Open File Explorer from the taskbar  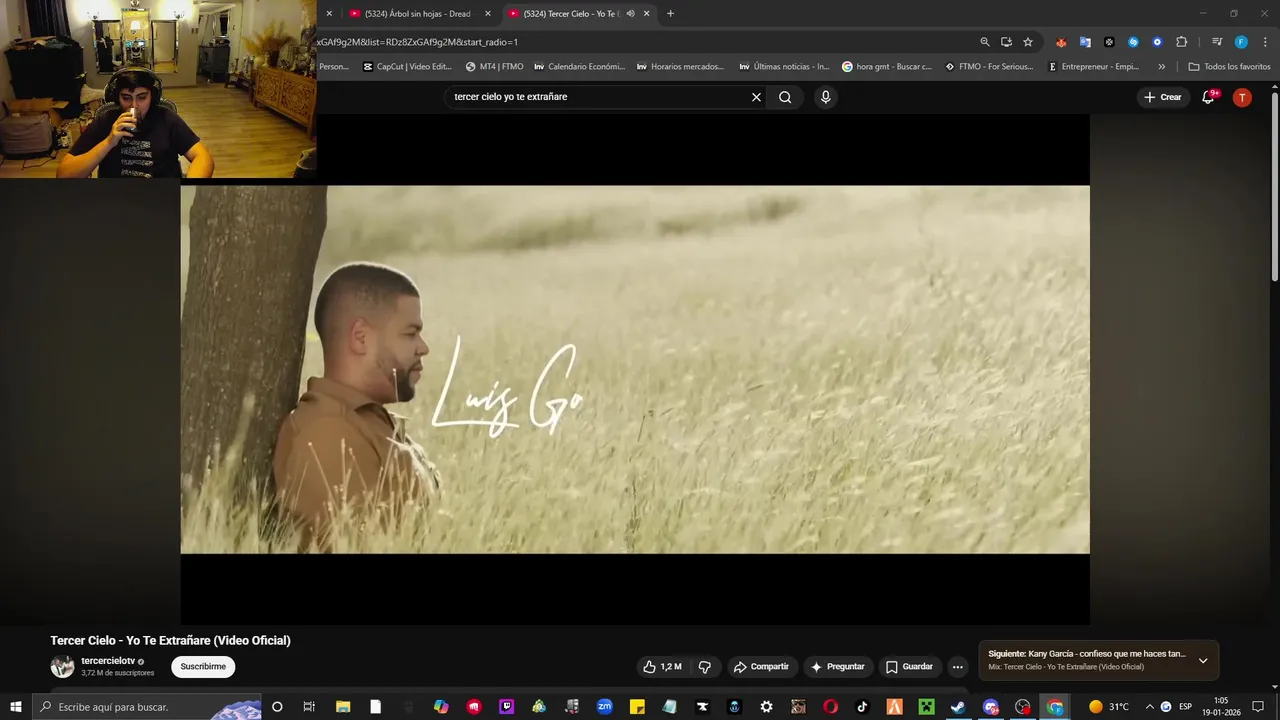[343, 707]
